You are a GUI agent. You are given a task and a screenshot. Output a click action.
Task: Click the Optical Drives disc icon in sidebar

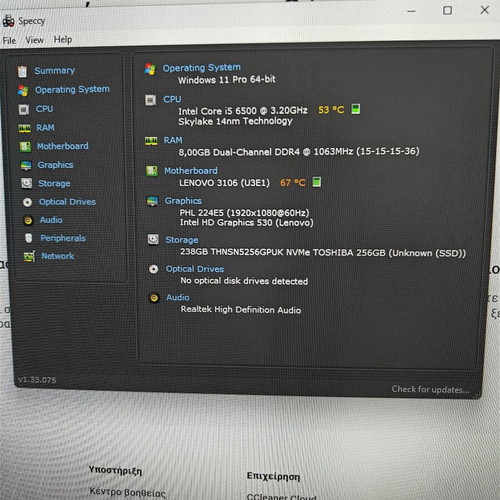pyautogui.click(x=27, y=202)
